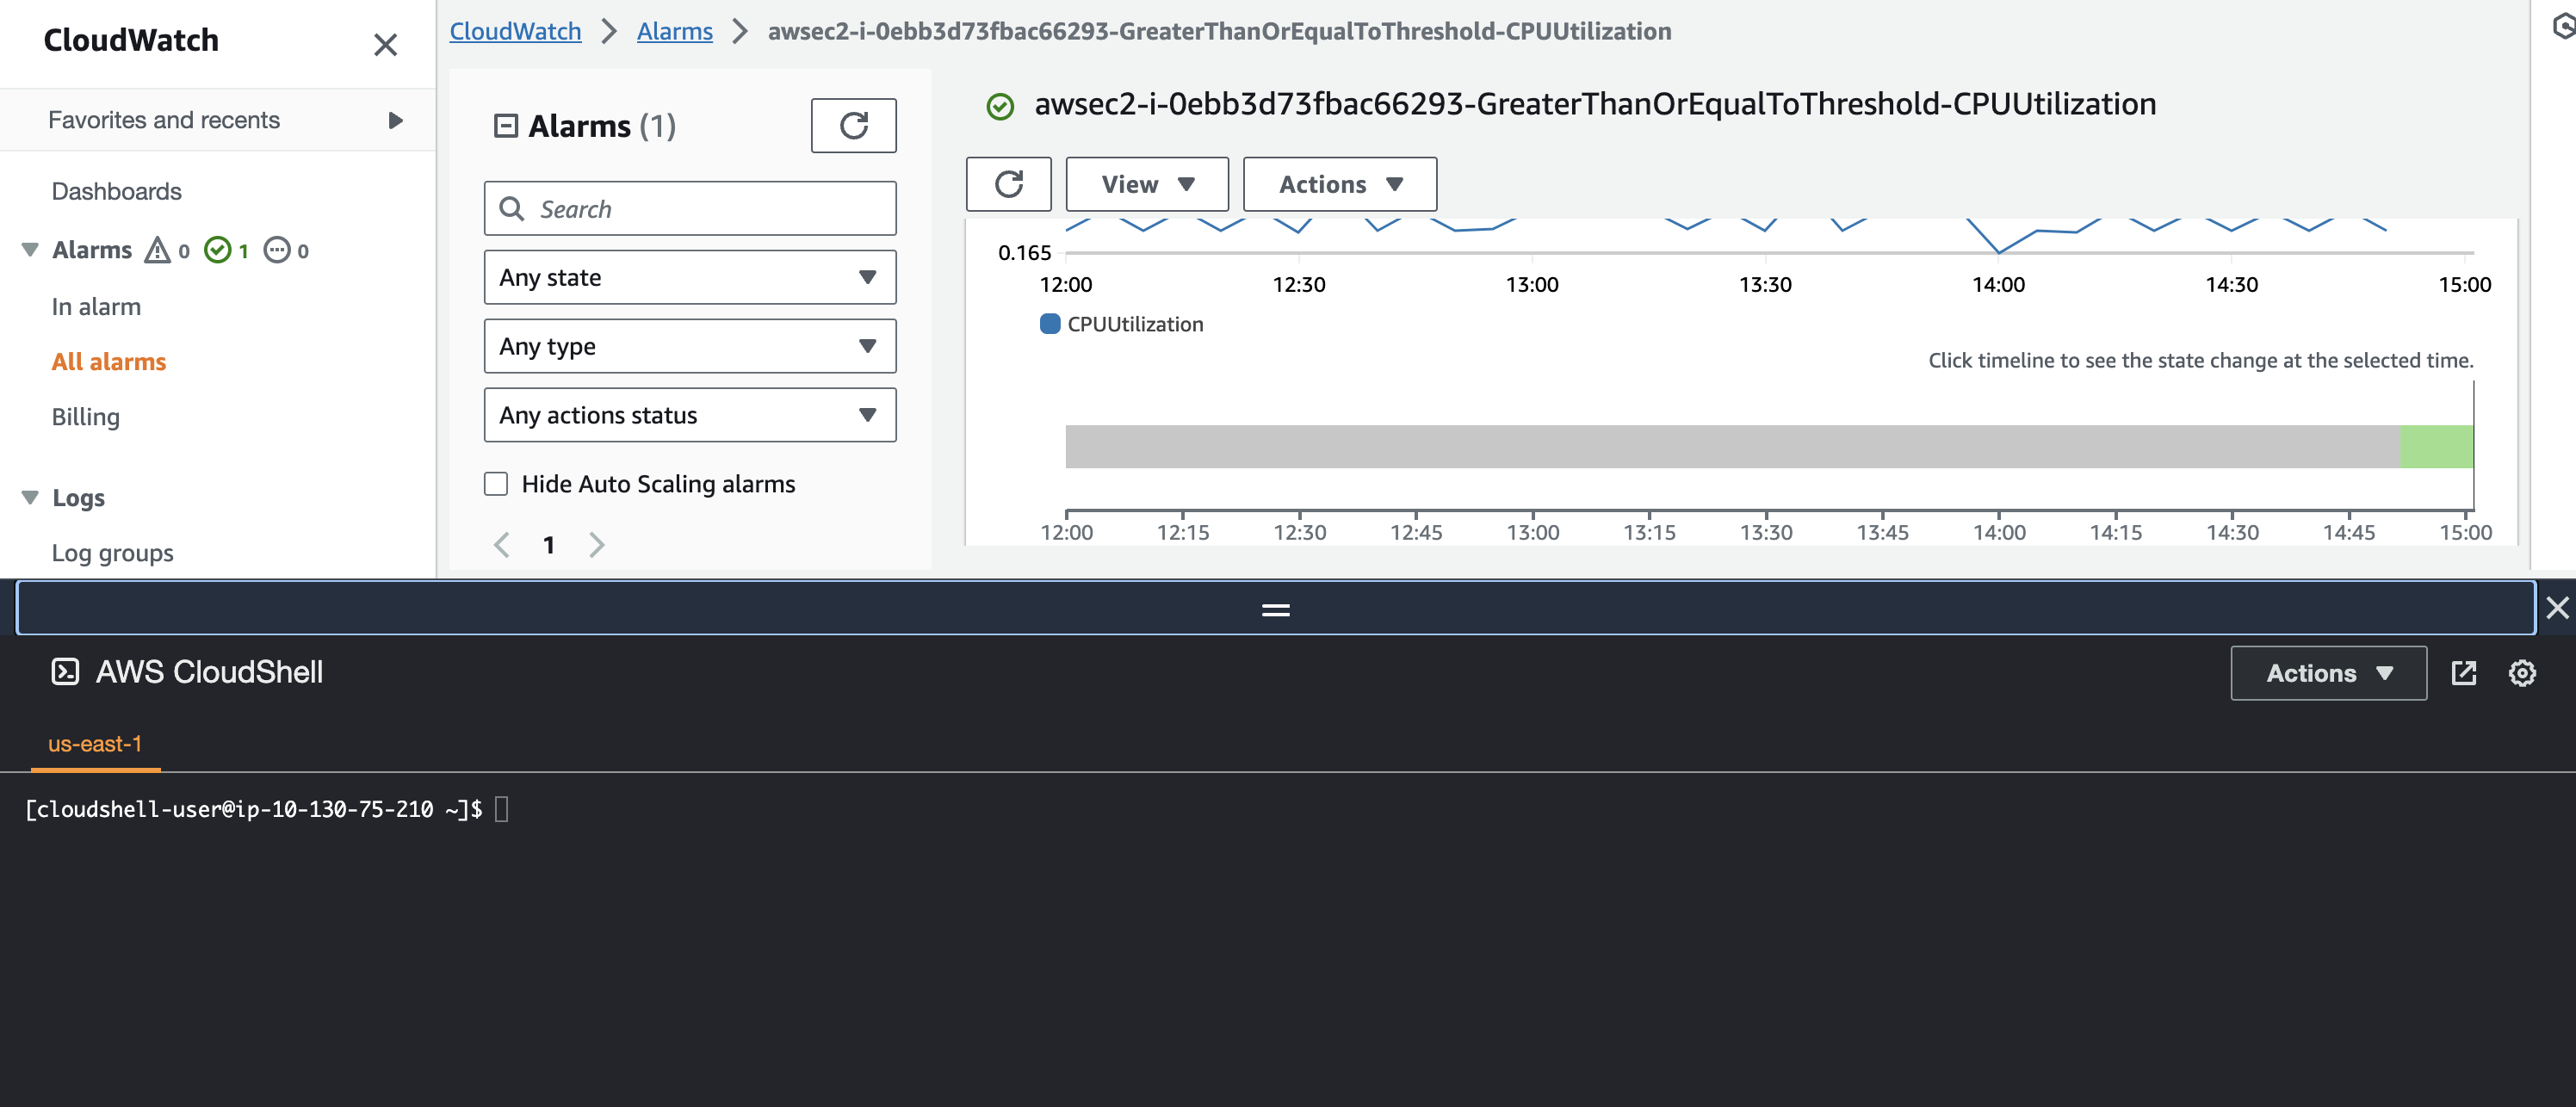Viewport: 2576px width, 1107px height.
Task: Enable Hide Auto Scaling alarms checkbox
Action: click(x=496, y=484)
